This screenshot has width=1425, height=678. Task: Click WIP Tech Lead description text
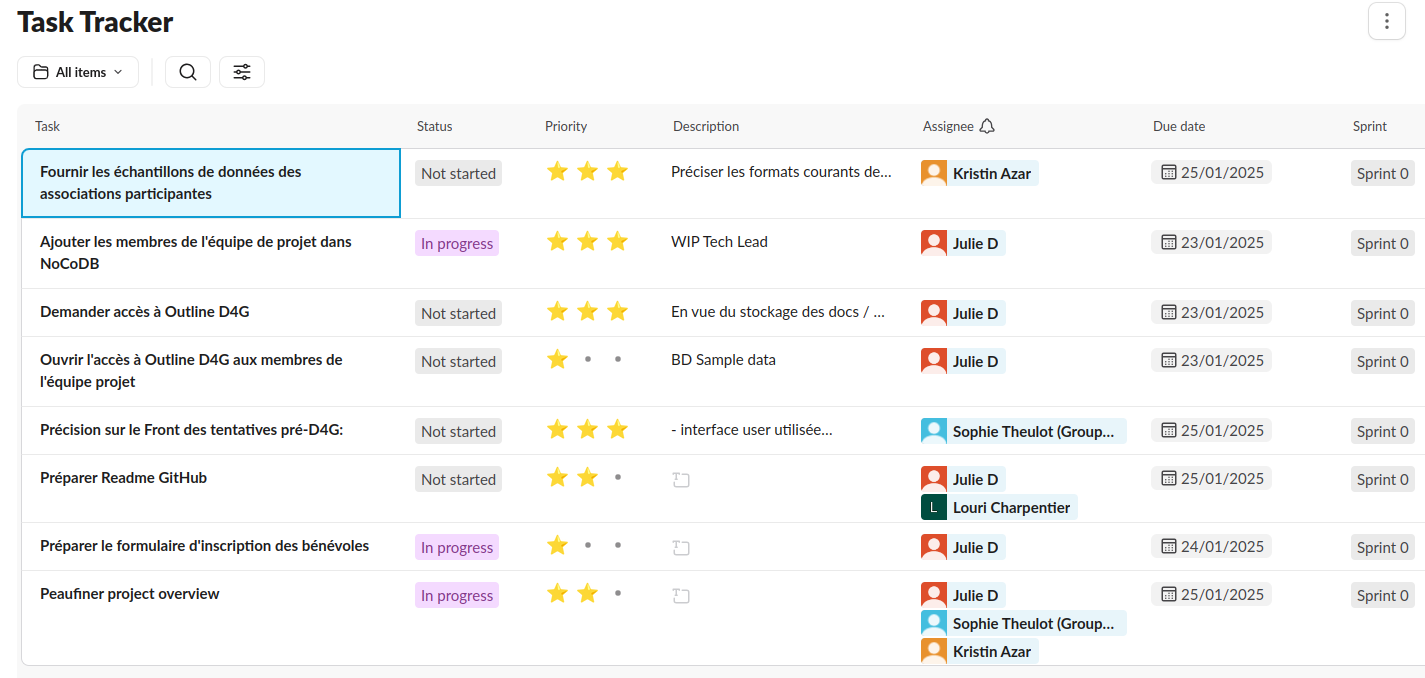[x=719, y=241]
